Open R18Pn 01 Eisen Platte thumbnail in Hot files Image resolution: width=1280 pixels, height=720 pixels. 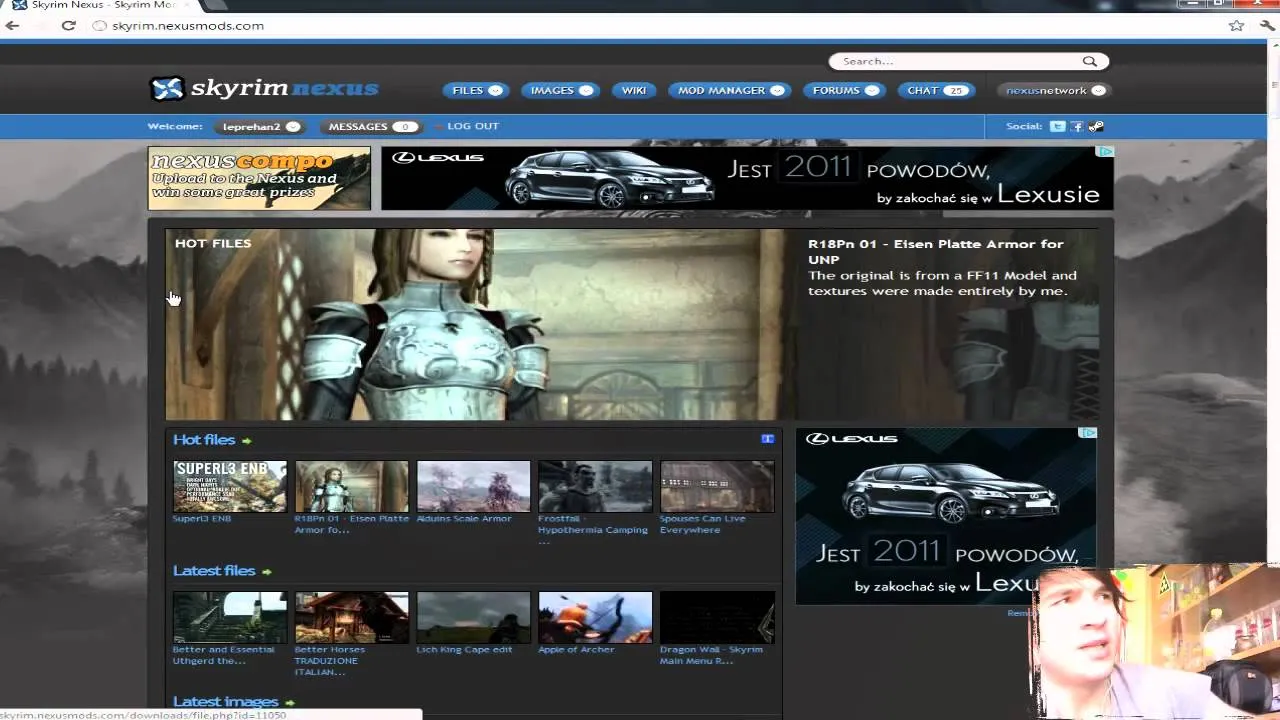click(352, 486)
